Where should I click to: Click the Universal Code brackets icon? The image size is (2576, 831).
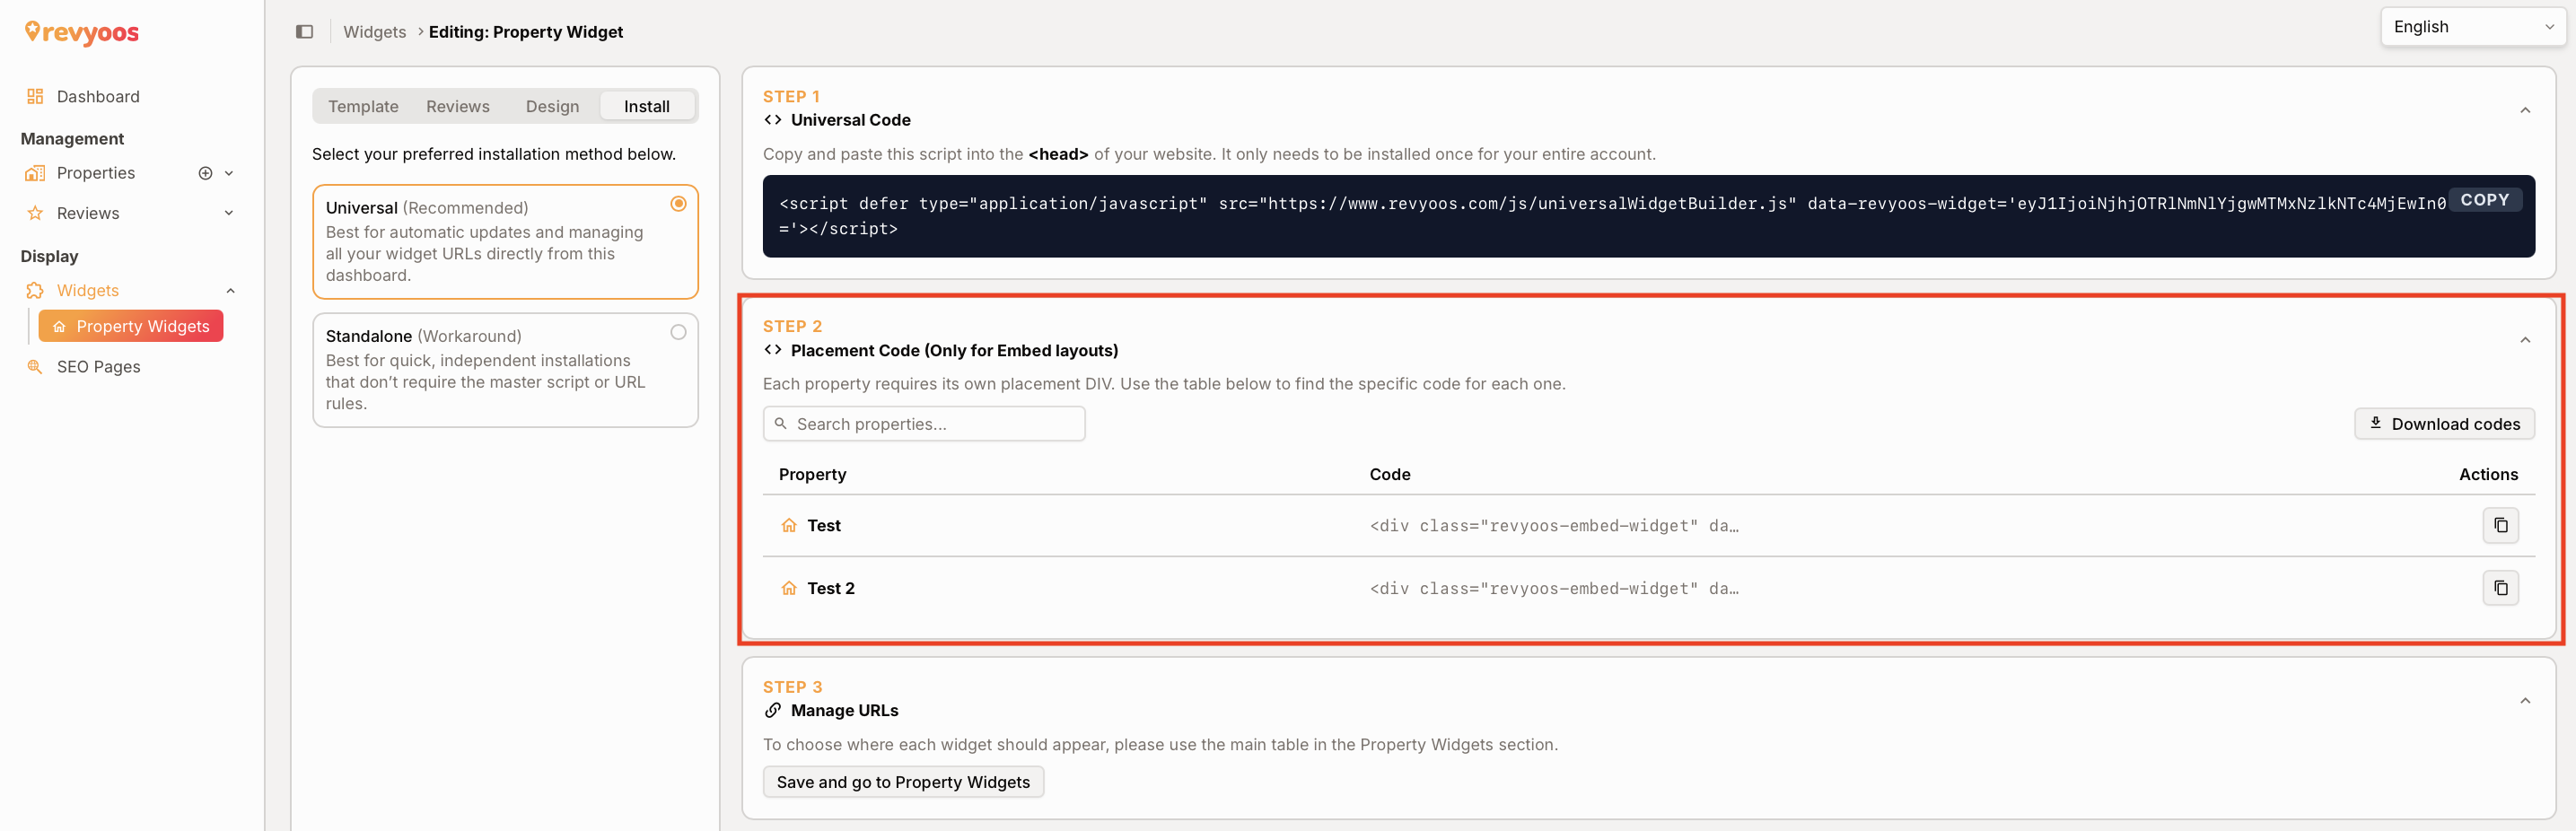tap(772, 120)
